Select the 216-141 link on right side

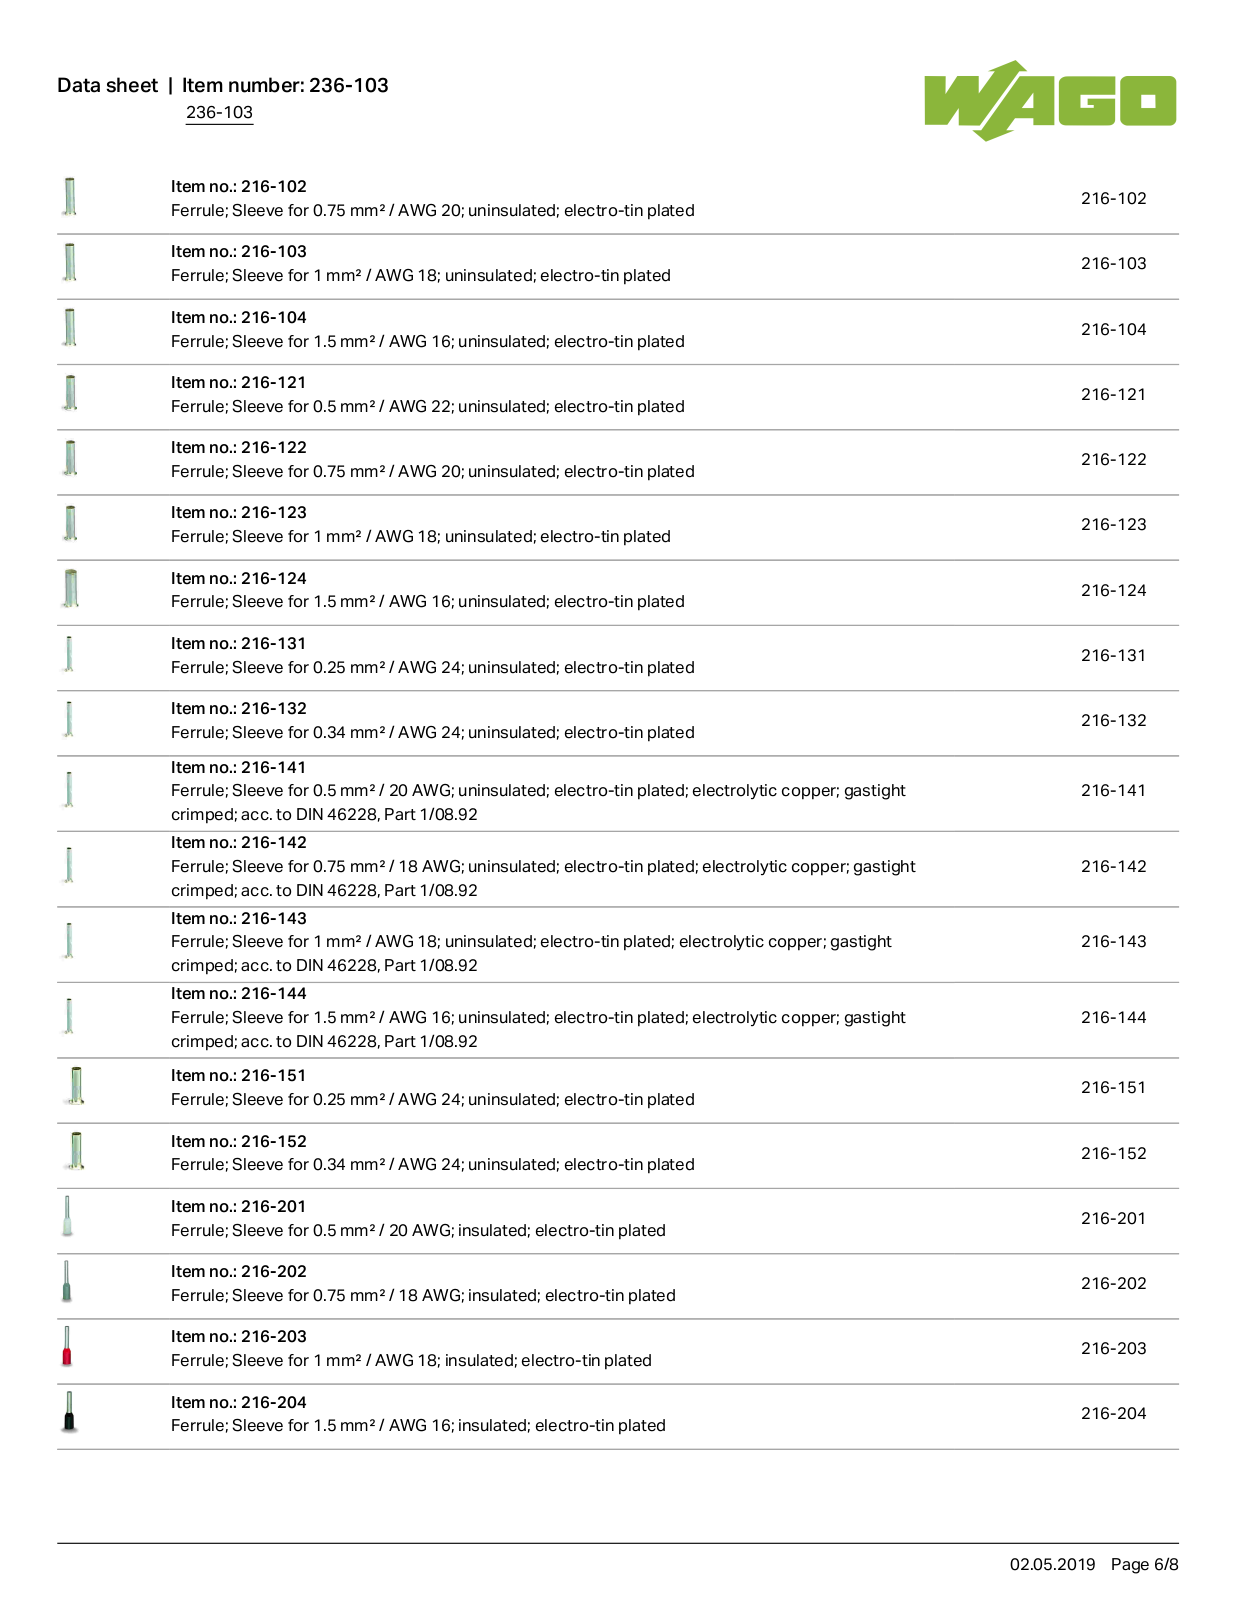(x=1113, y=790)
